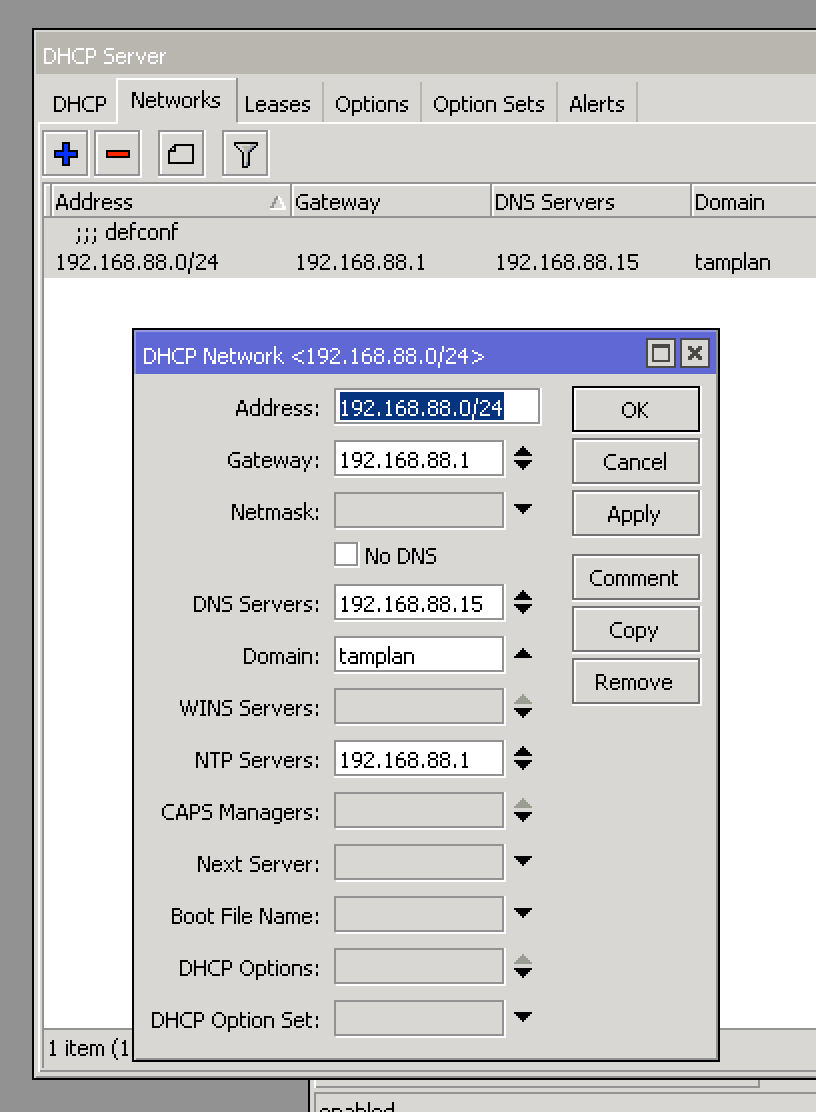Click the empty Netmask field
The height and width of the screenshot is (1112, 816).
click(419, 511)
